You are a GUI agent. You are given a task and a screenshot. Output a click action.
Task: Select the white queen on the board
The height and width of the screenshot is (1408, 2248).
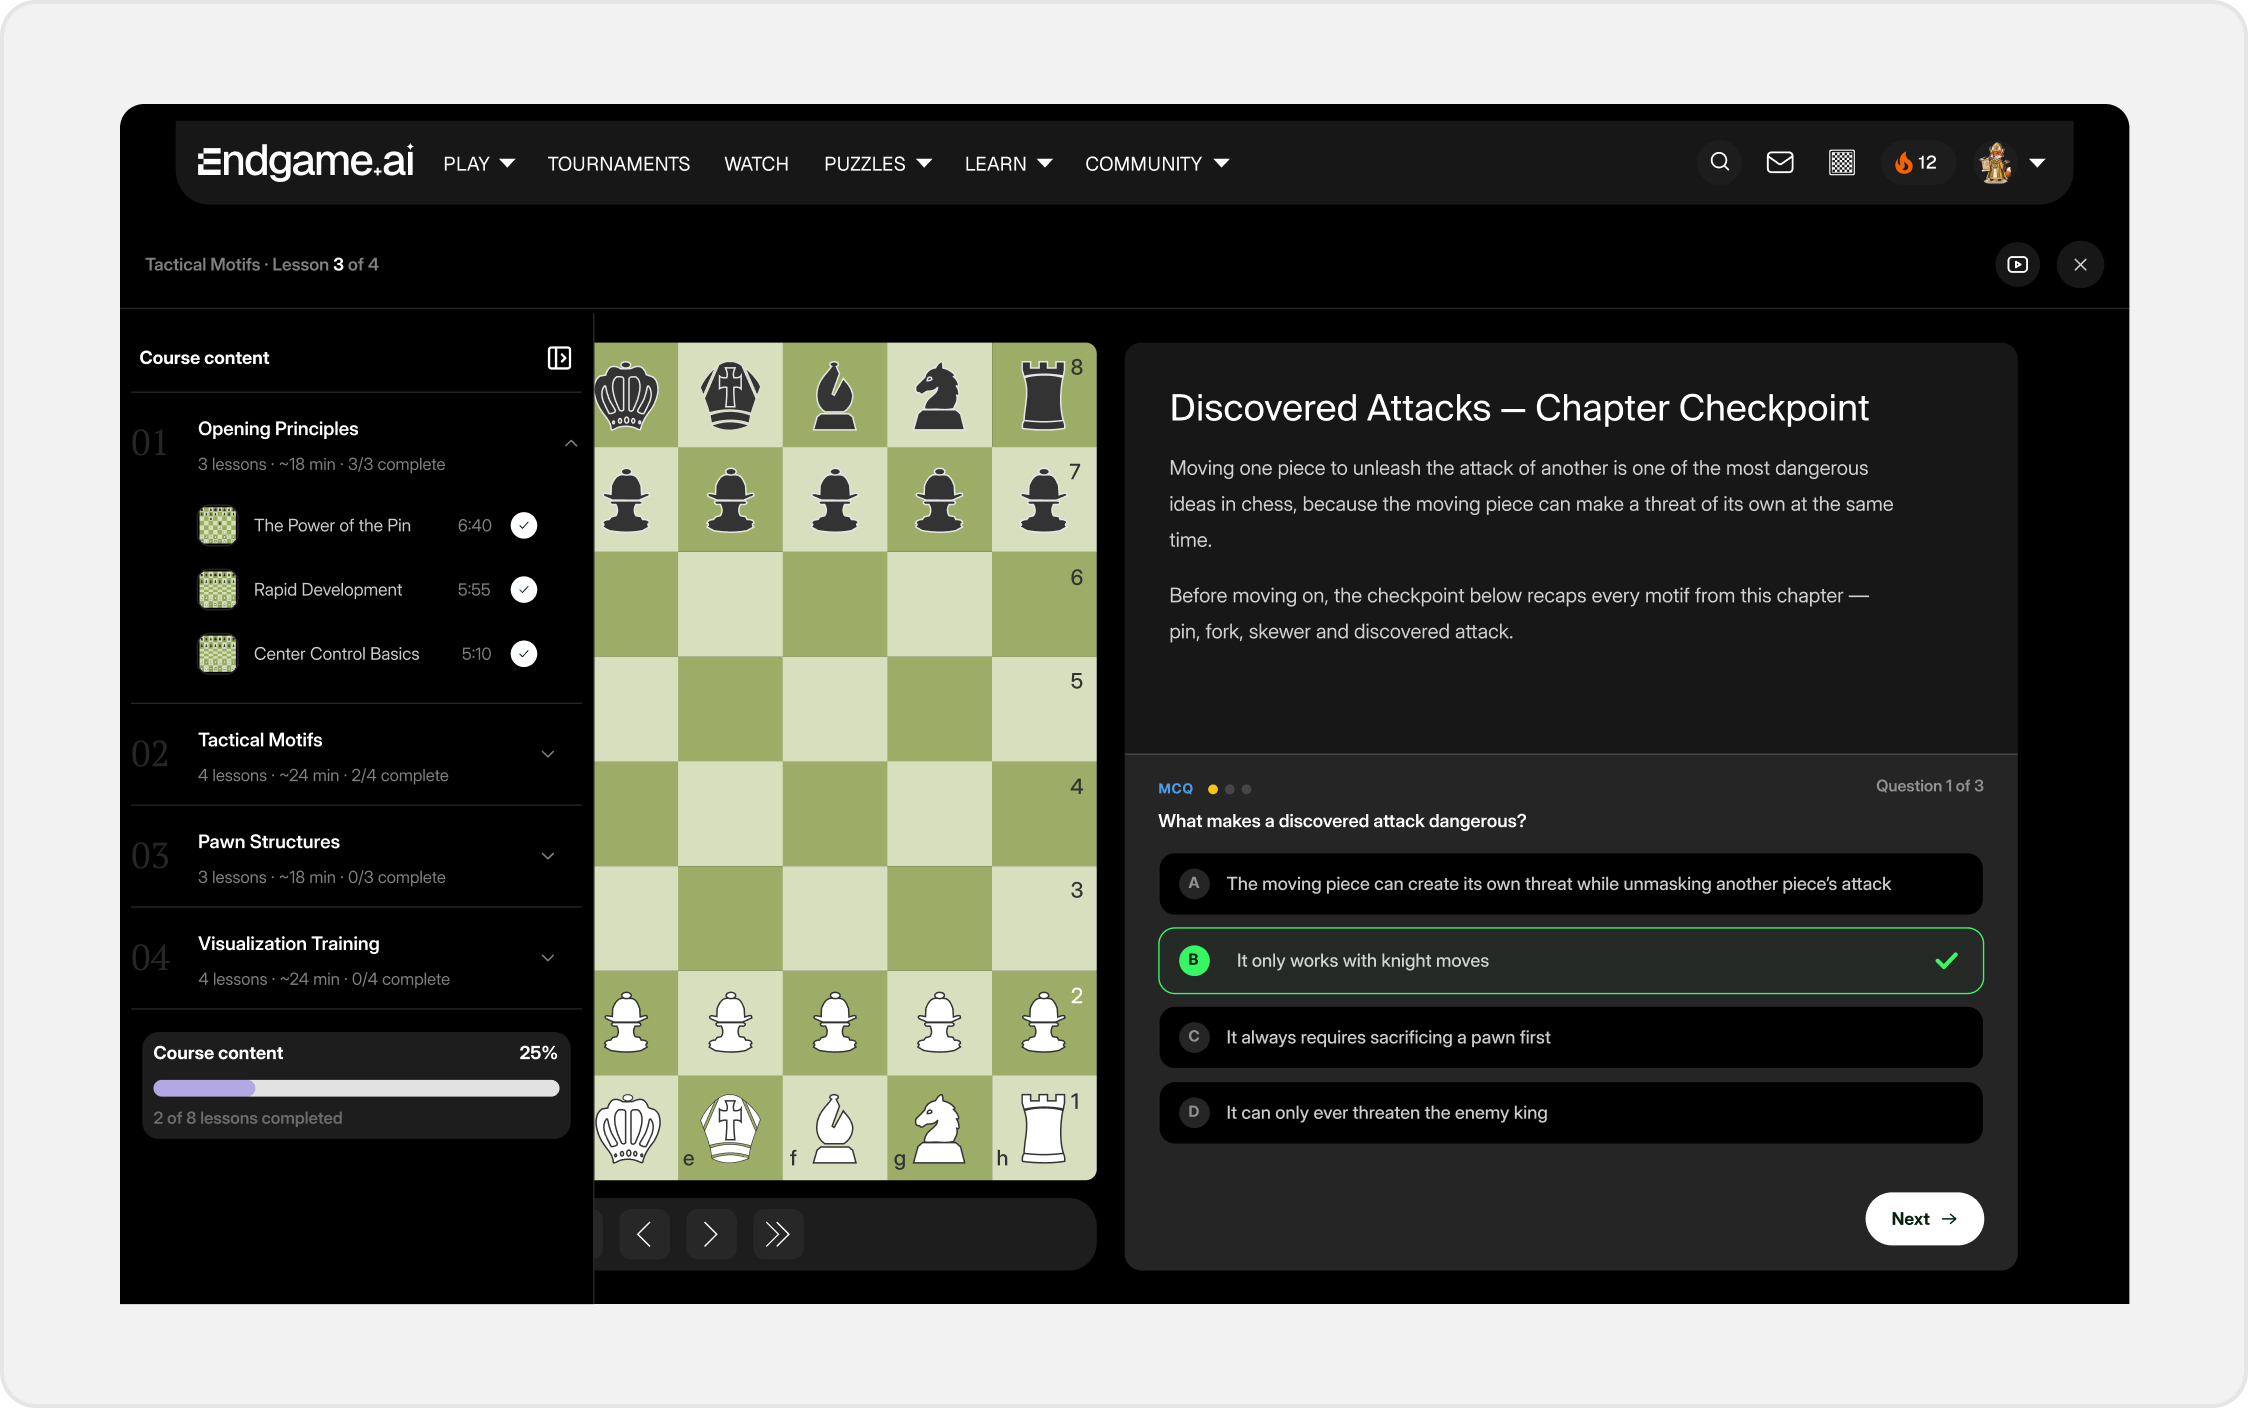[x=628, y=1128]
